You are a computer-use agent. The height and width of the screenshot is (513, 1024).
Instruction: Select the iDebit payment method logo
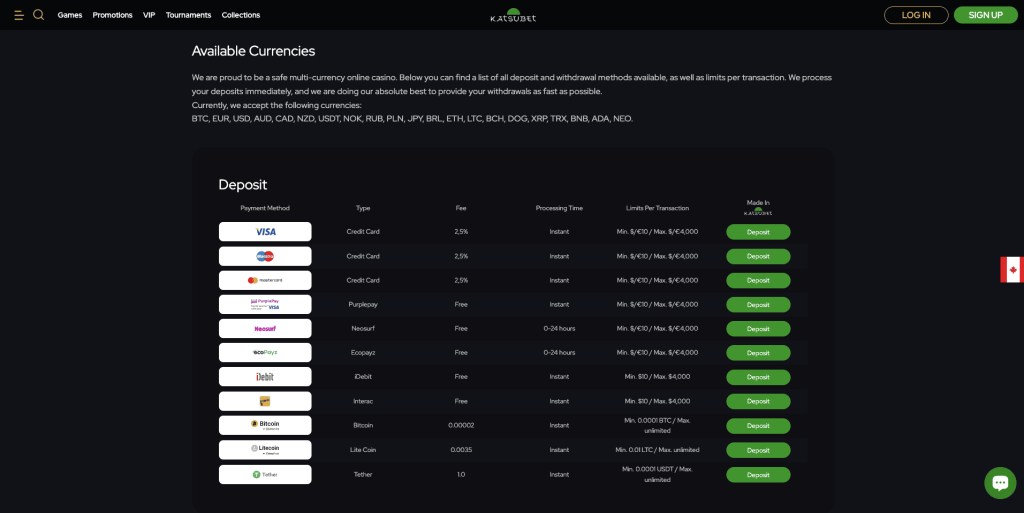point(265,377)
